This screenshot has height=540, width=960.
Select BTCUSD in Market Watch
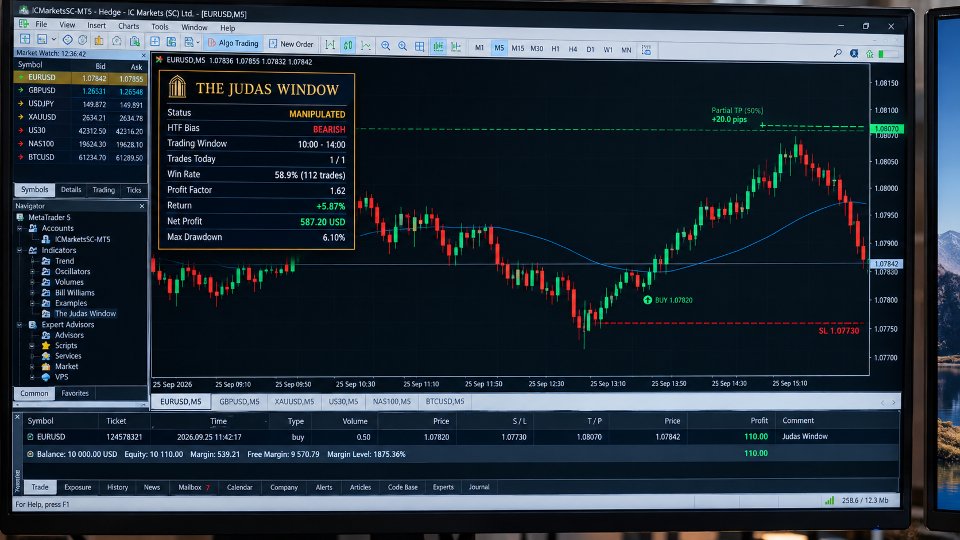(x=80, y=157)
